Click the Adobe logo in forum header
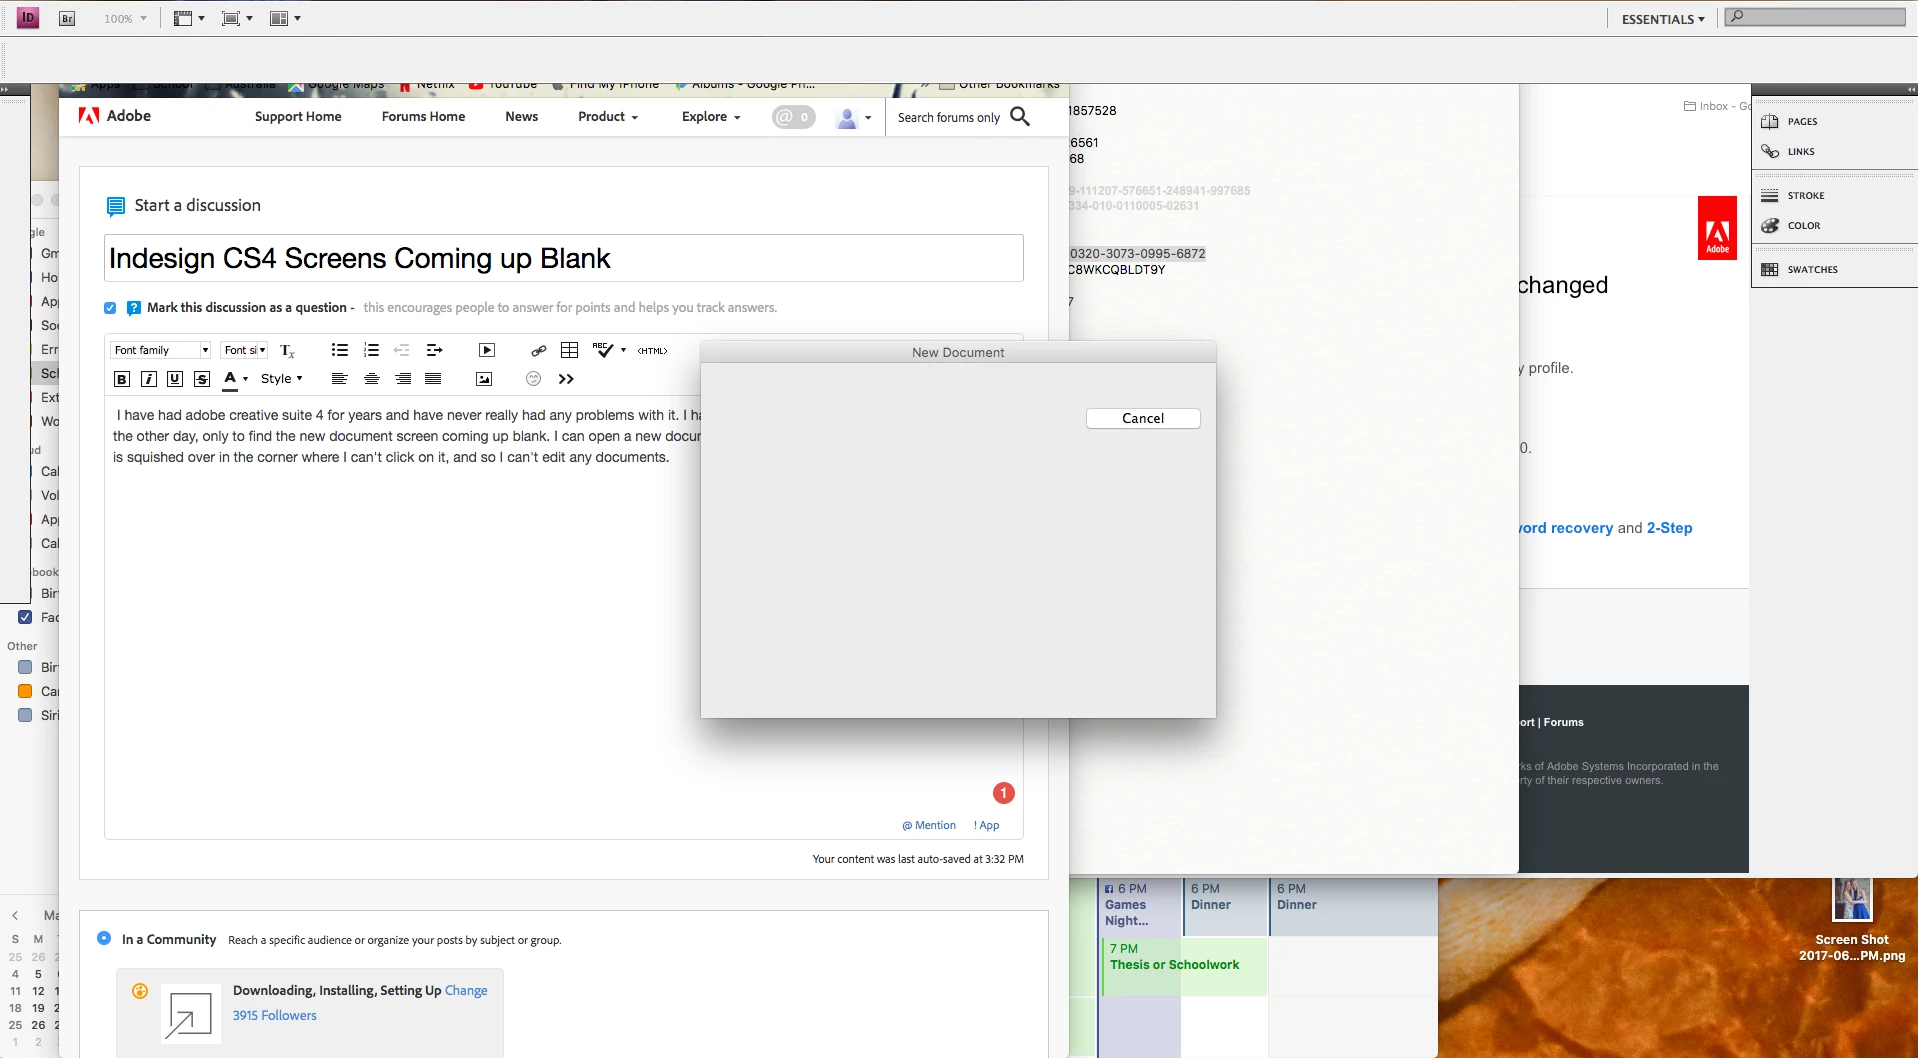This screenshot has height=1058, width=1918. 115,115
